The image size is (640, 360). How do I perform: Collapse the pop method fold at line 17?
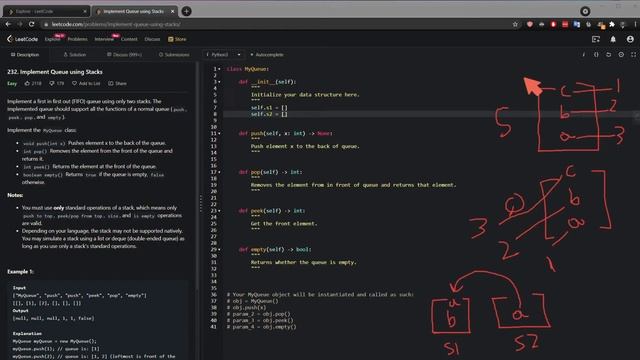219,172
